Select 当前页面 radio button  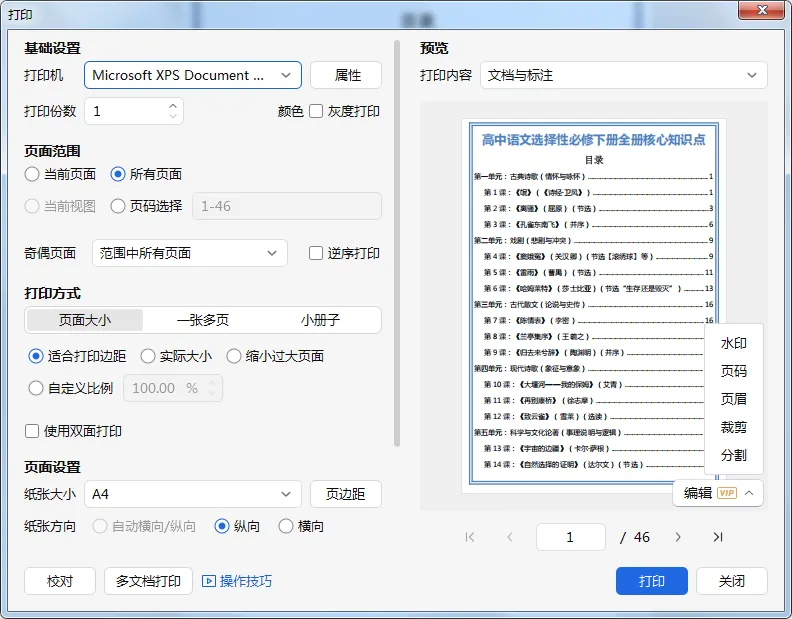[x=32, y=174]
